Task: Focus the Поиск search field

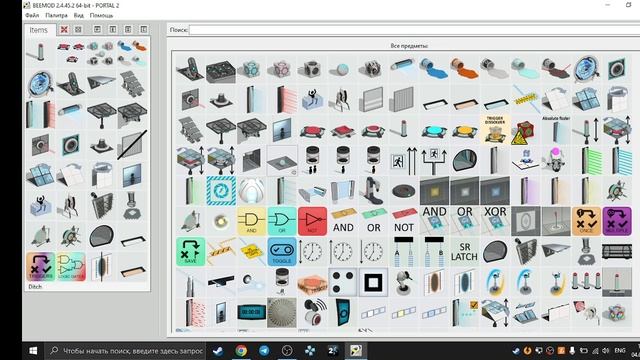Action: point(414,30)
